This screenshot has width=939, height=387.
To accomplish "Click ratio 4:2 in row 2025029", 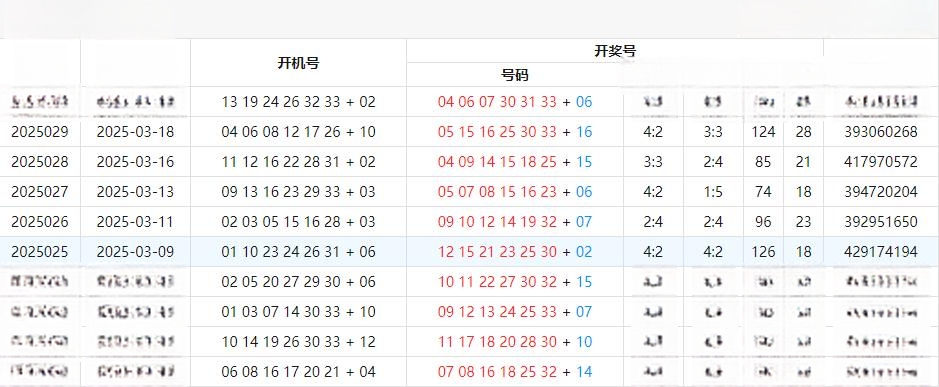I will point(653,132).
